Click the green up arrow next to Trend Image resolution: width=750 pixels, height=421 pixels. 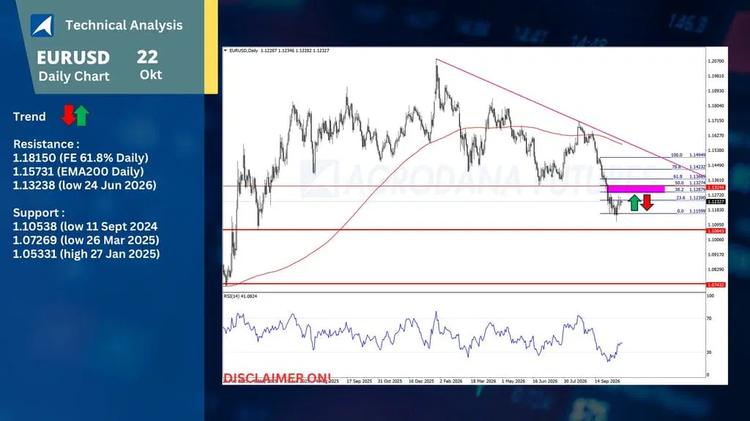[82, 116]
